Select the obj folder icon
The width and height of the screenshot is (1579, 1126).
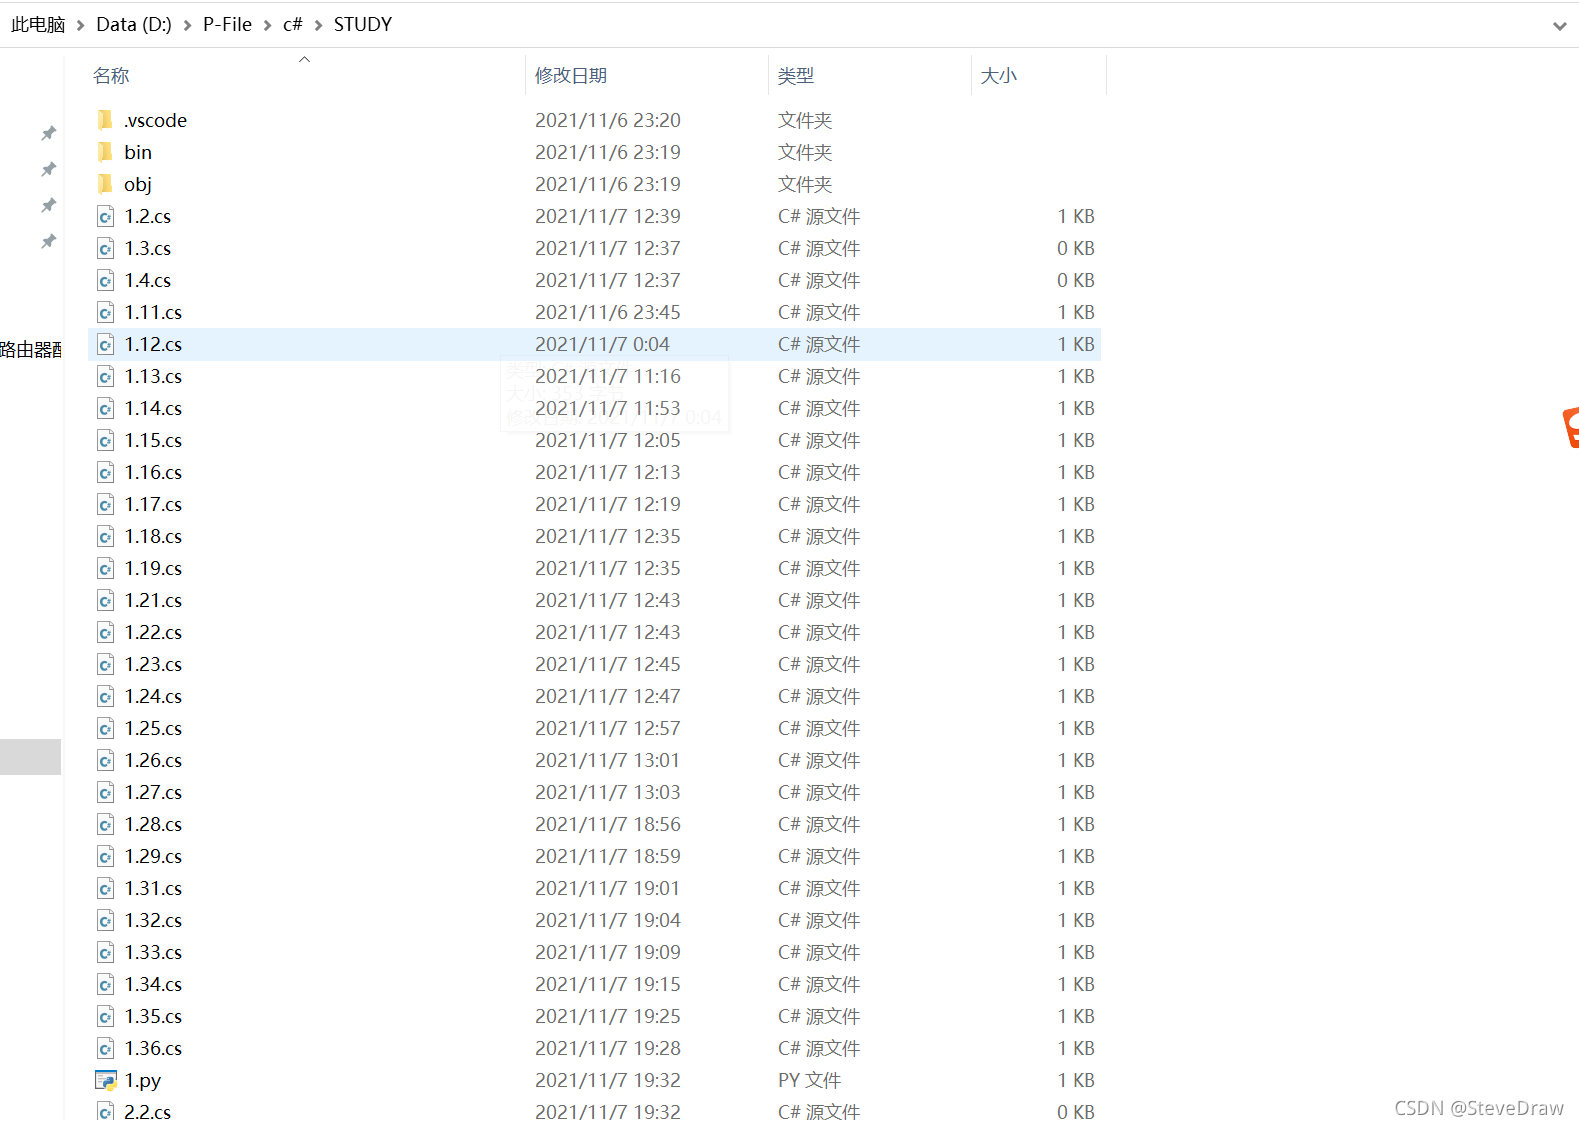(x=105, y=184)
